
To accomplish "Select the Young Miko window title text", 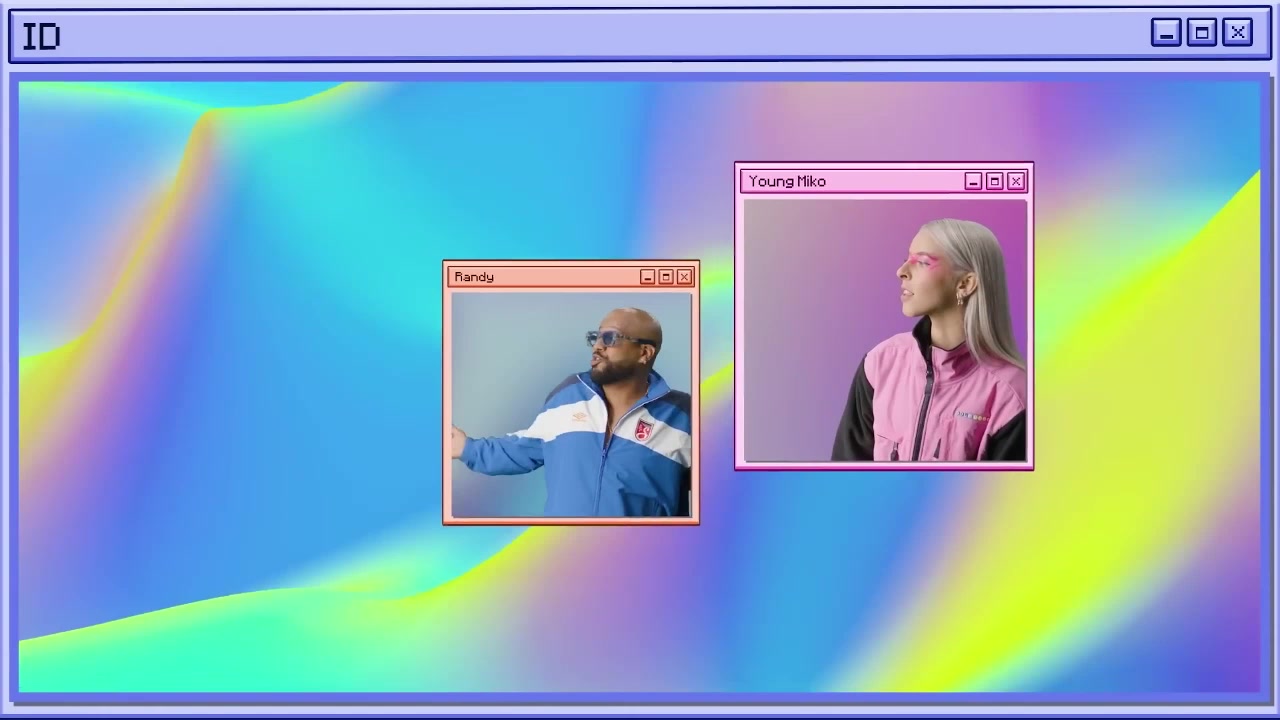I will click(787, 181).
